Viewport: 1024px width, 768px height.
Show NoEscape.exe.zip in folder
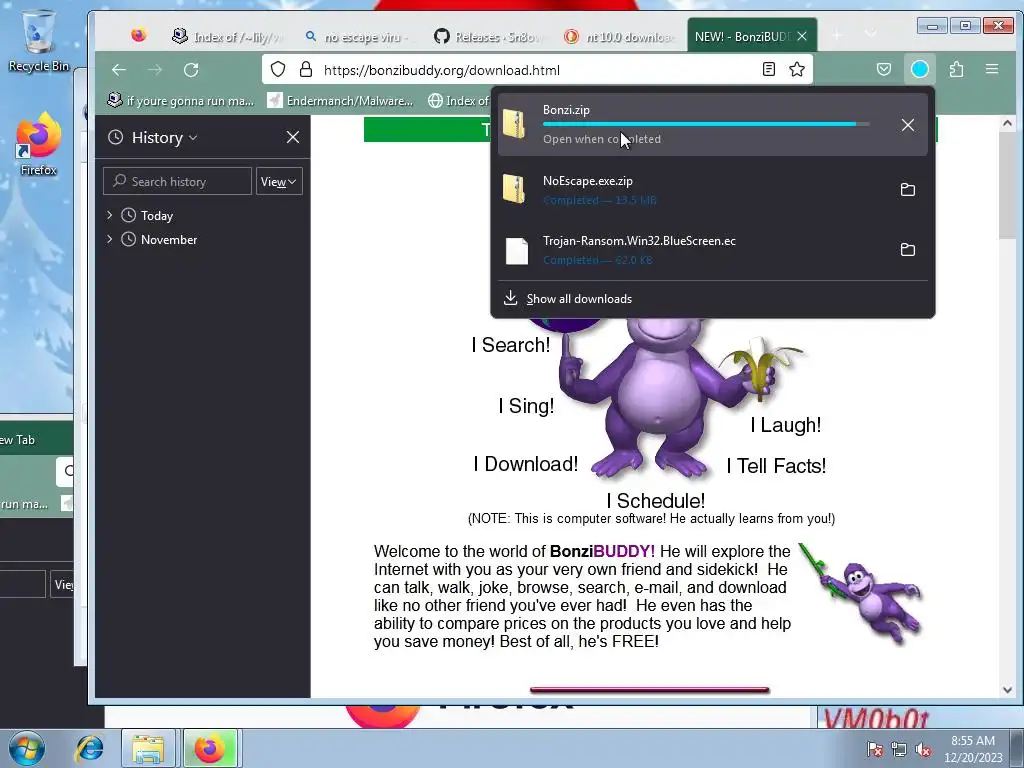coord(908,189)
